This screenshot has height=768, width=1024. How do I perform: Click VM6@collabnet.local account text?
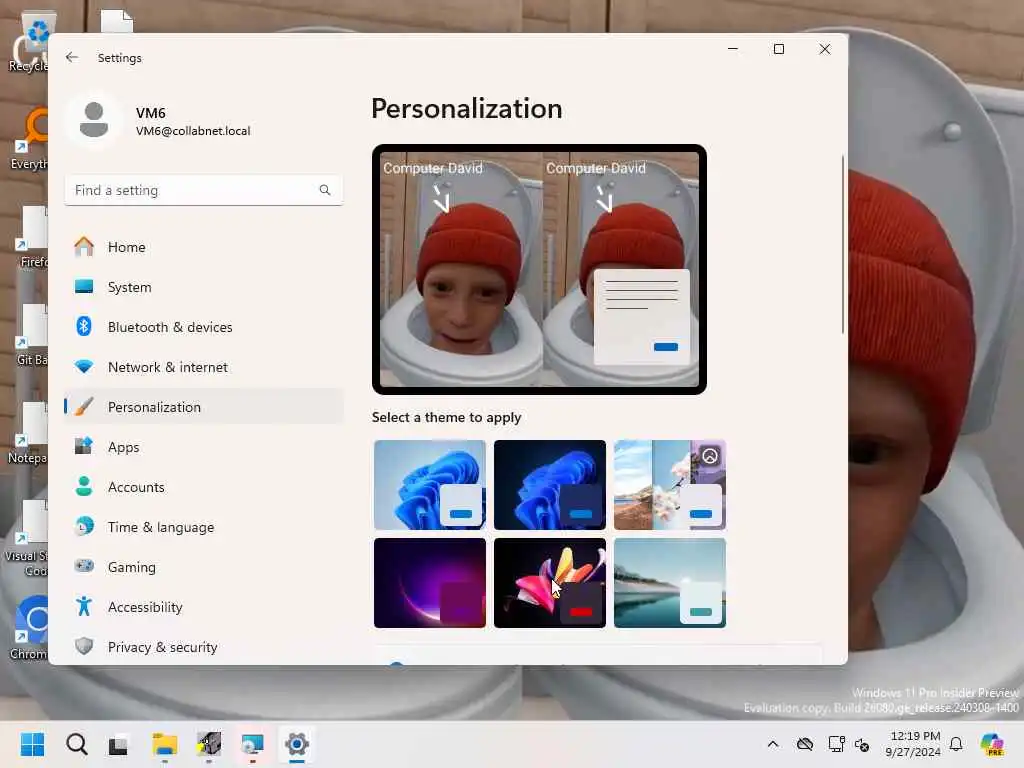(x=193, y=131)
